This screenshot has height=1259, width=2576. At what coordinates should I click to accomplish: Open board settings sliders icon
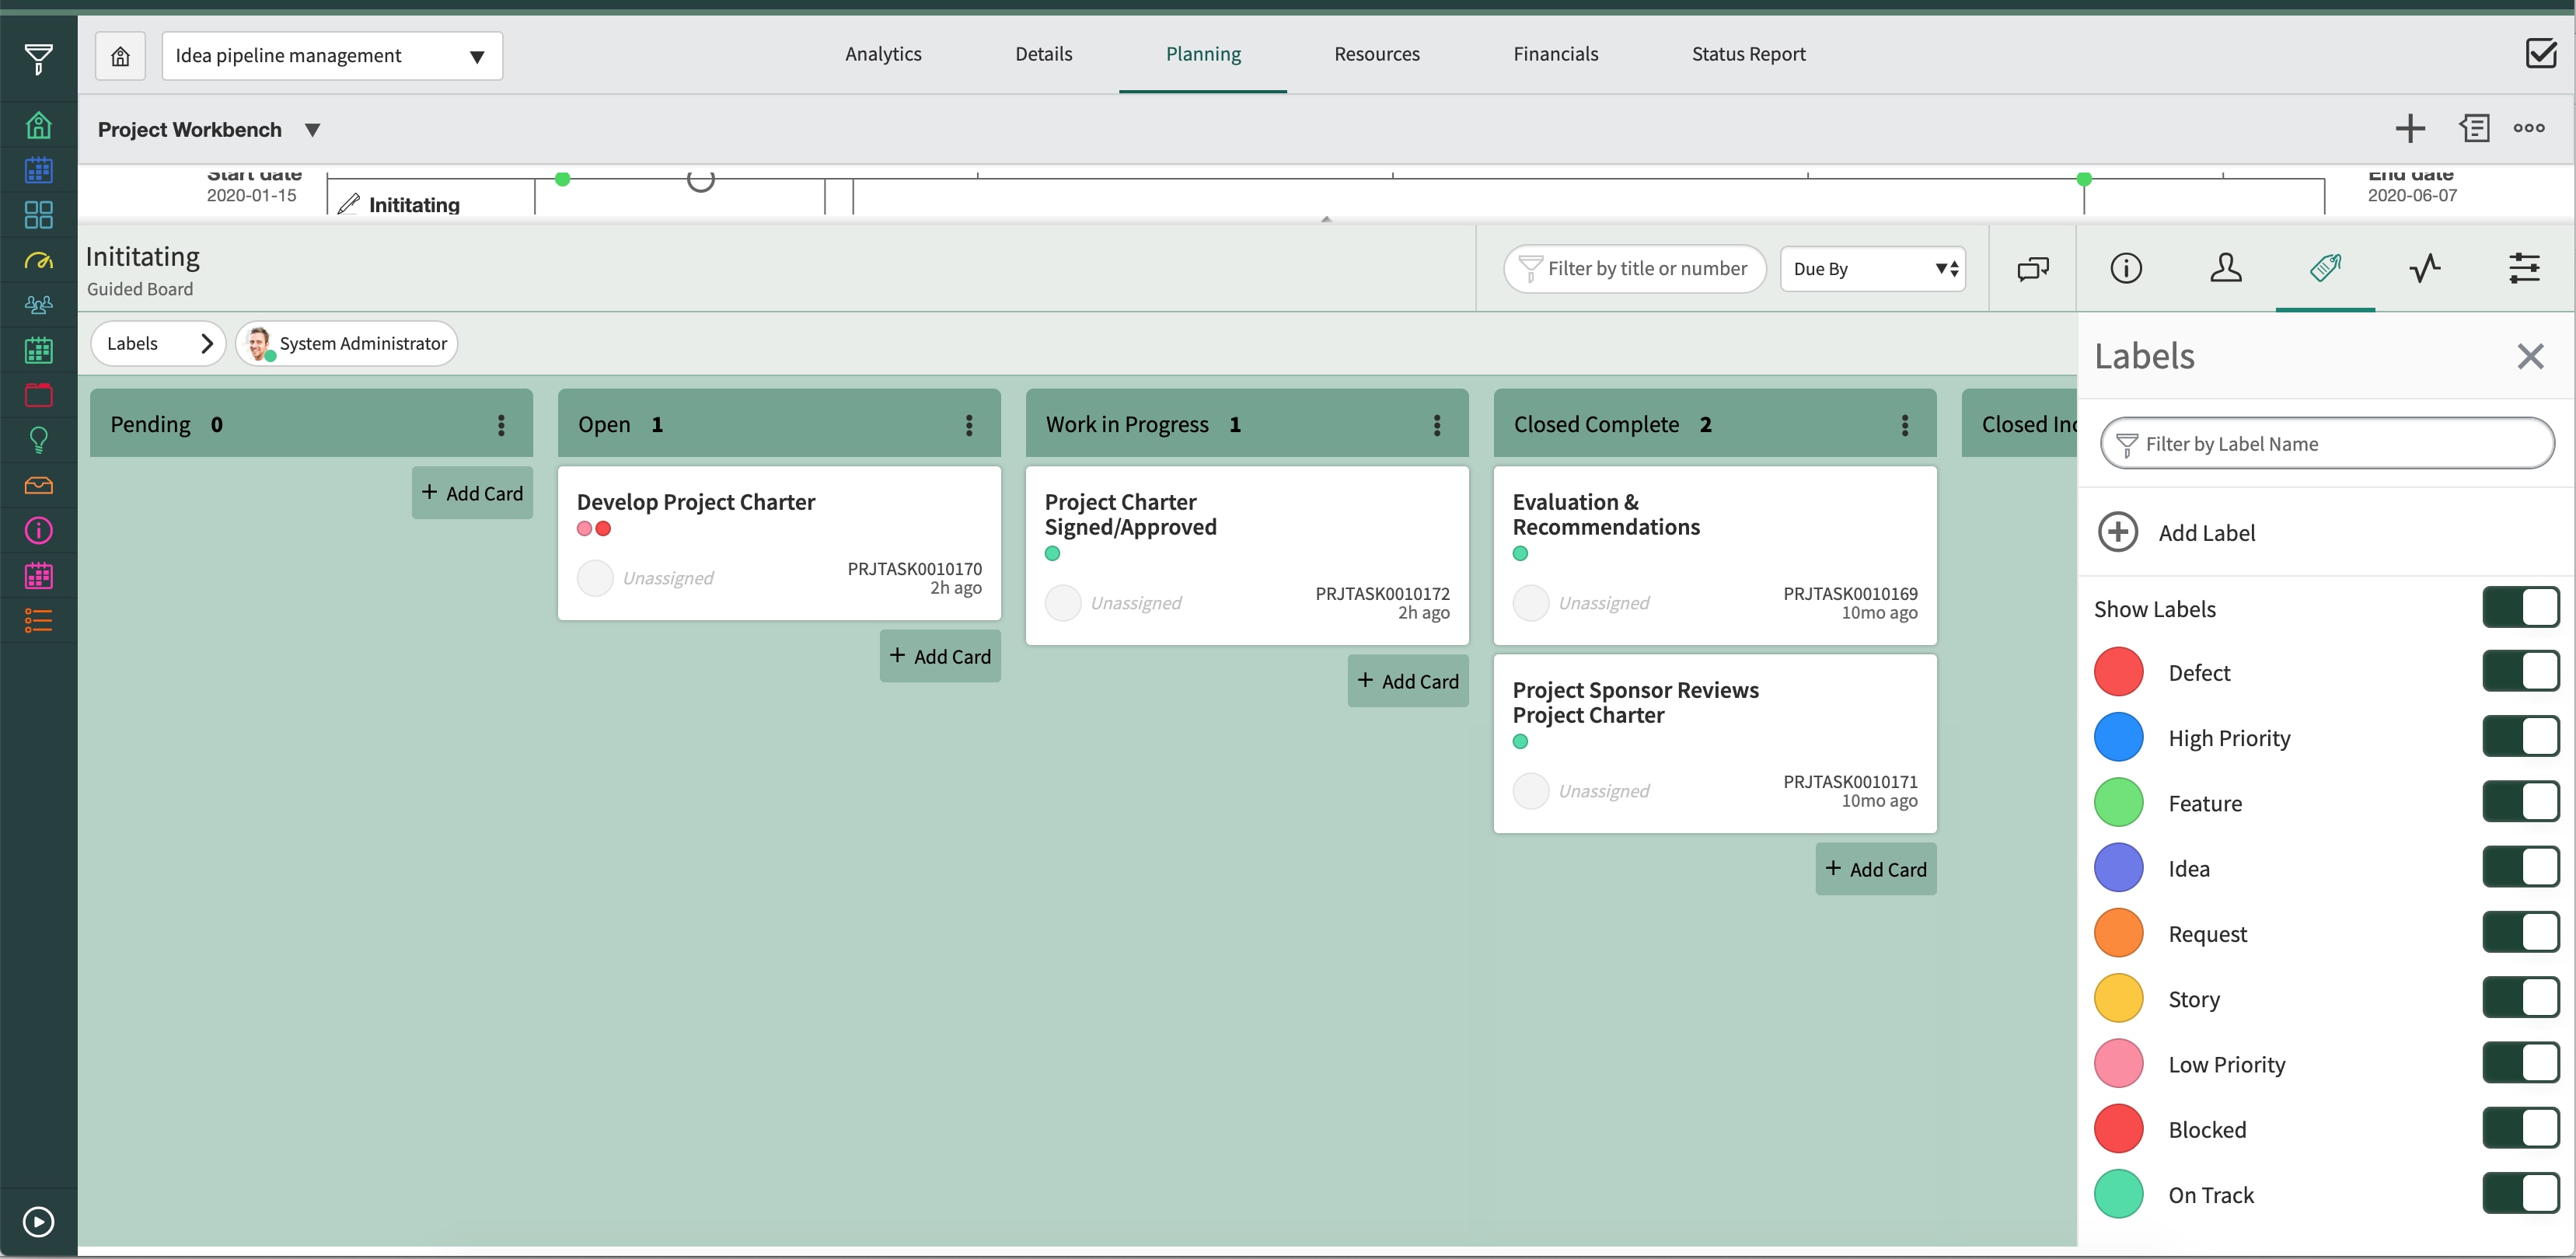click(x=2524, y=268)
